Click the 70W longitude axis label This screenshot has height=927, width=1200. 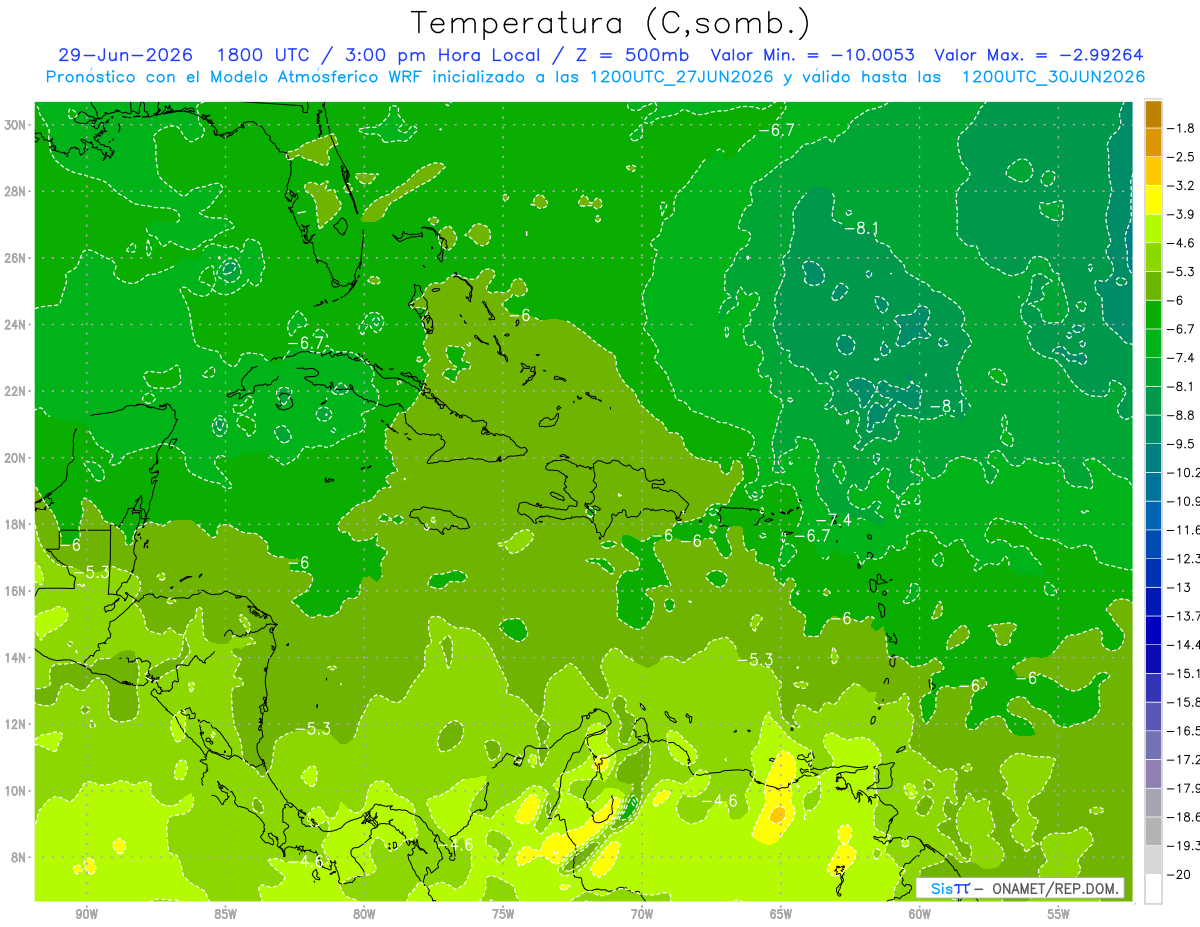click(x=642, y=914)
